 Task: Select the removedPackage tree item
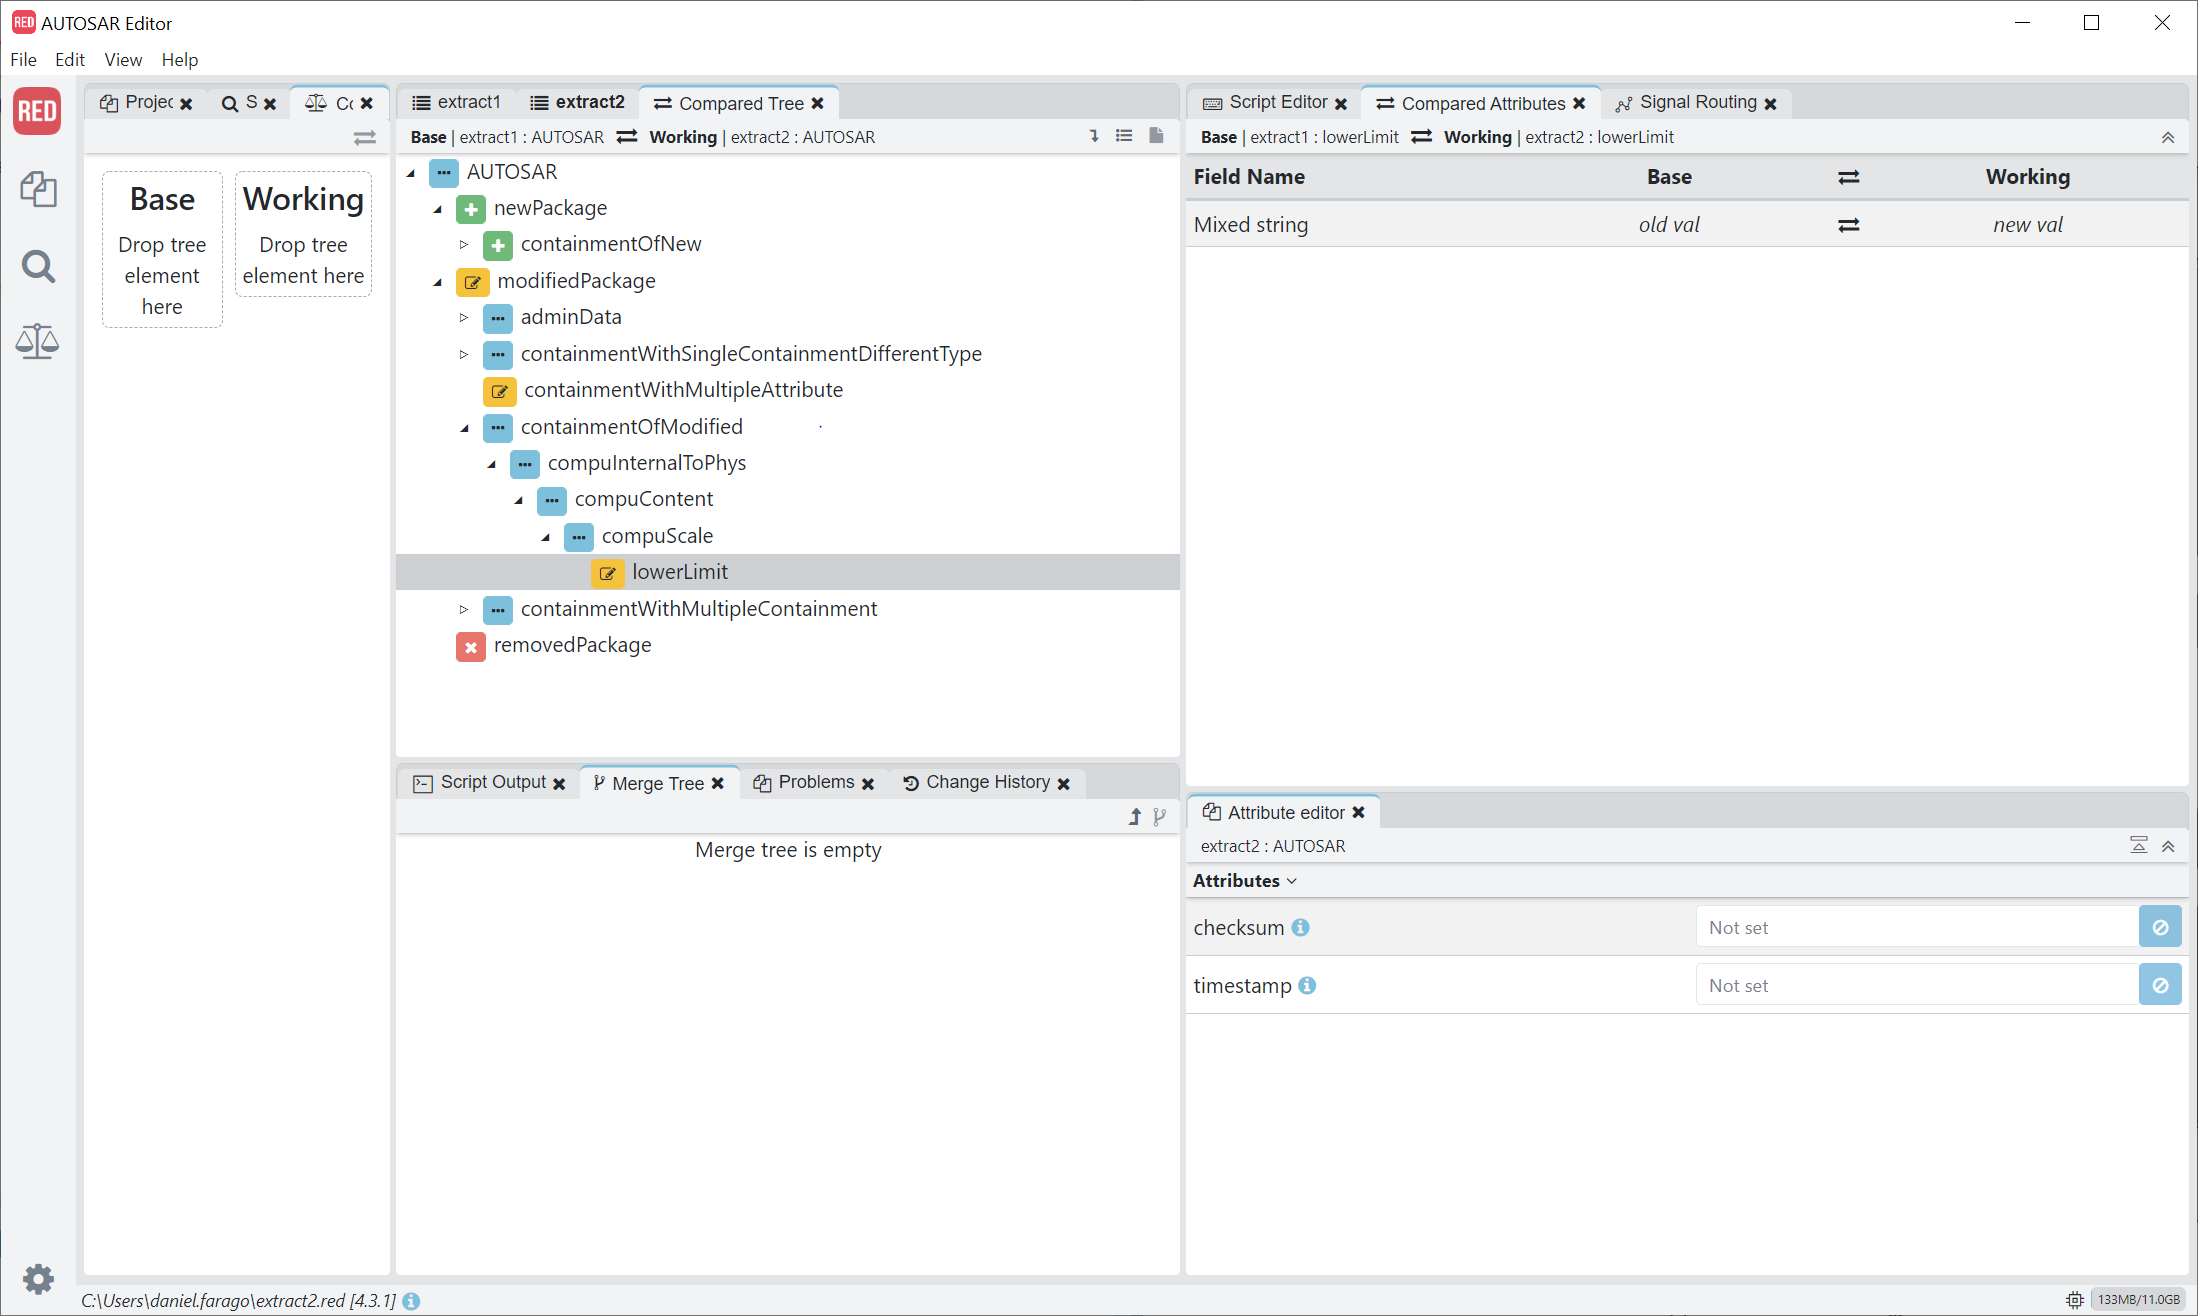572,644
